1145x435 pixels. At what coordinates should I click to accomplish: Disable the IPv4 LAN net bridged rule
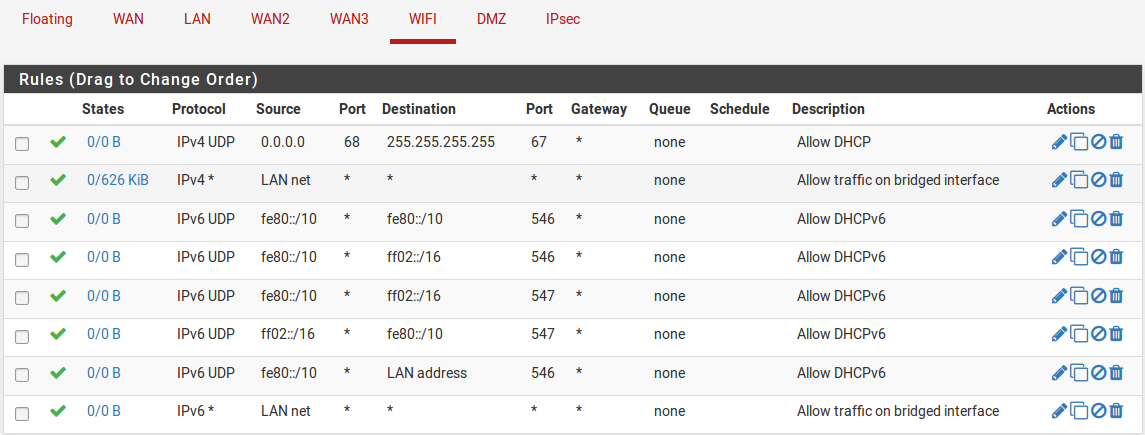click(1098, 180)
